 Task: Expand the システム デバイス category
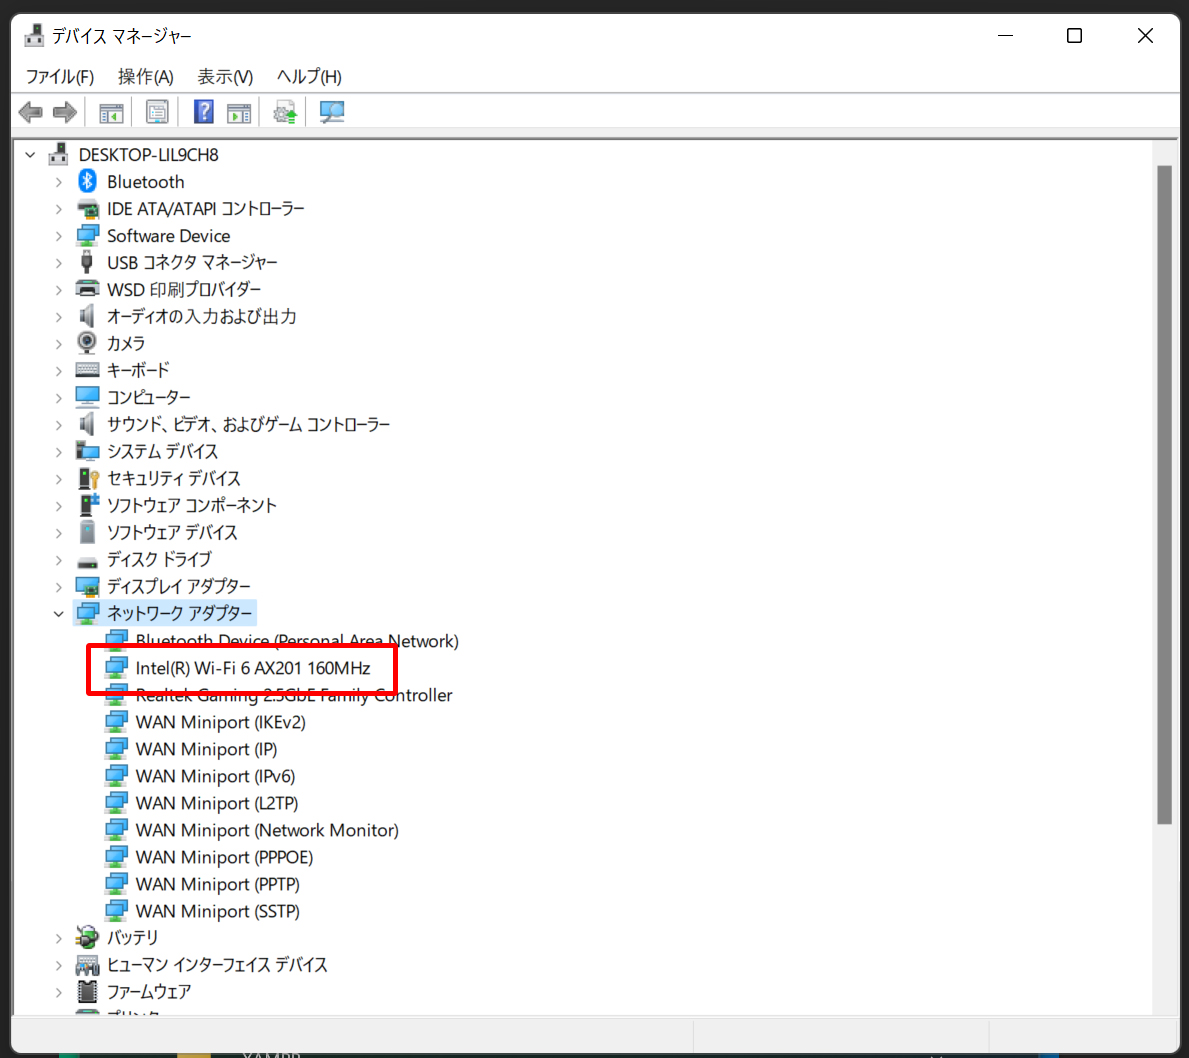coord(59,452)
